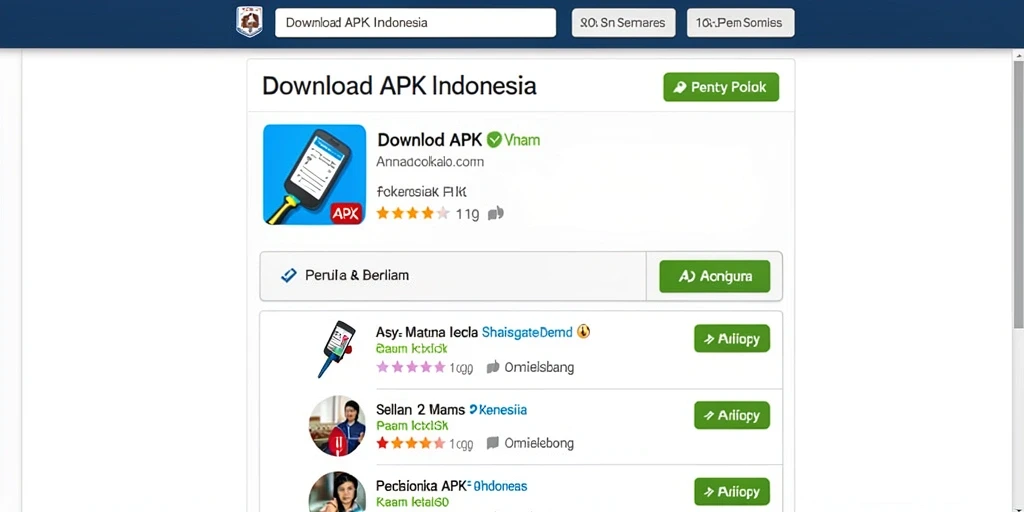Open the 'Sellan 2 Mams' title
The image size is (1024, 512).
point(421,409)
